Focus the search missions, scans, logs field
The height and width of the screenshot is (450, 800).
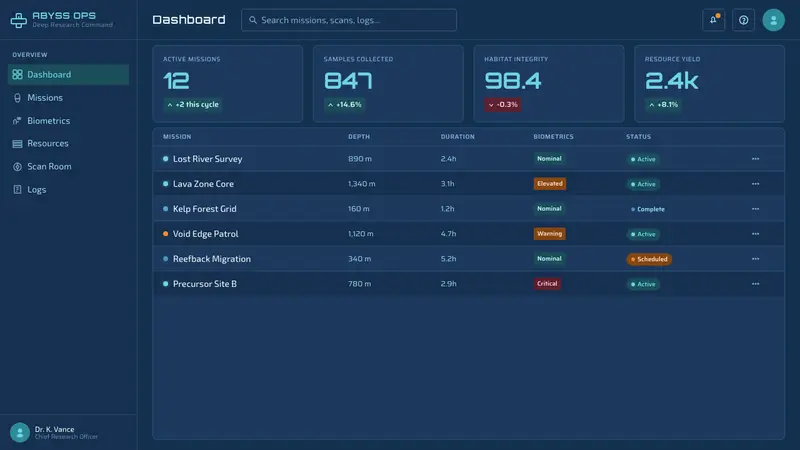349,20
